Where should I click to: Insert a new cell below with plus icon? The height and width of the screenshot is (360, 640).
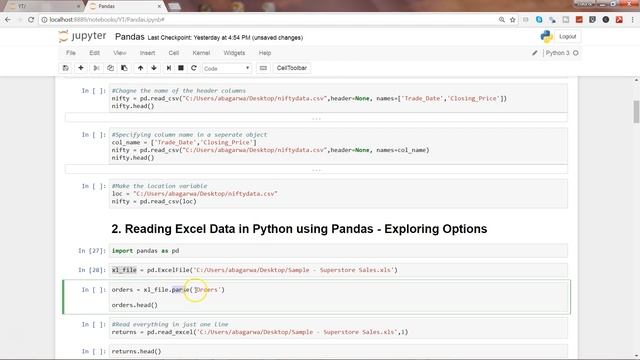(81, 68)
